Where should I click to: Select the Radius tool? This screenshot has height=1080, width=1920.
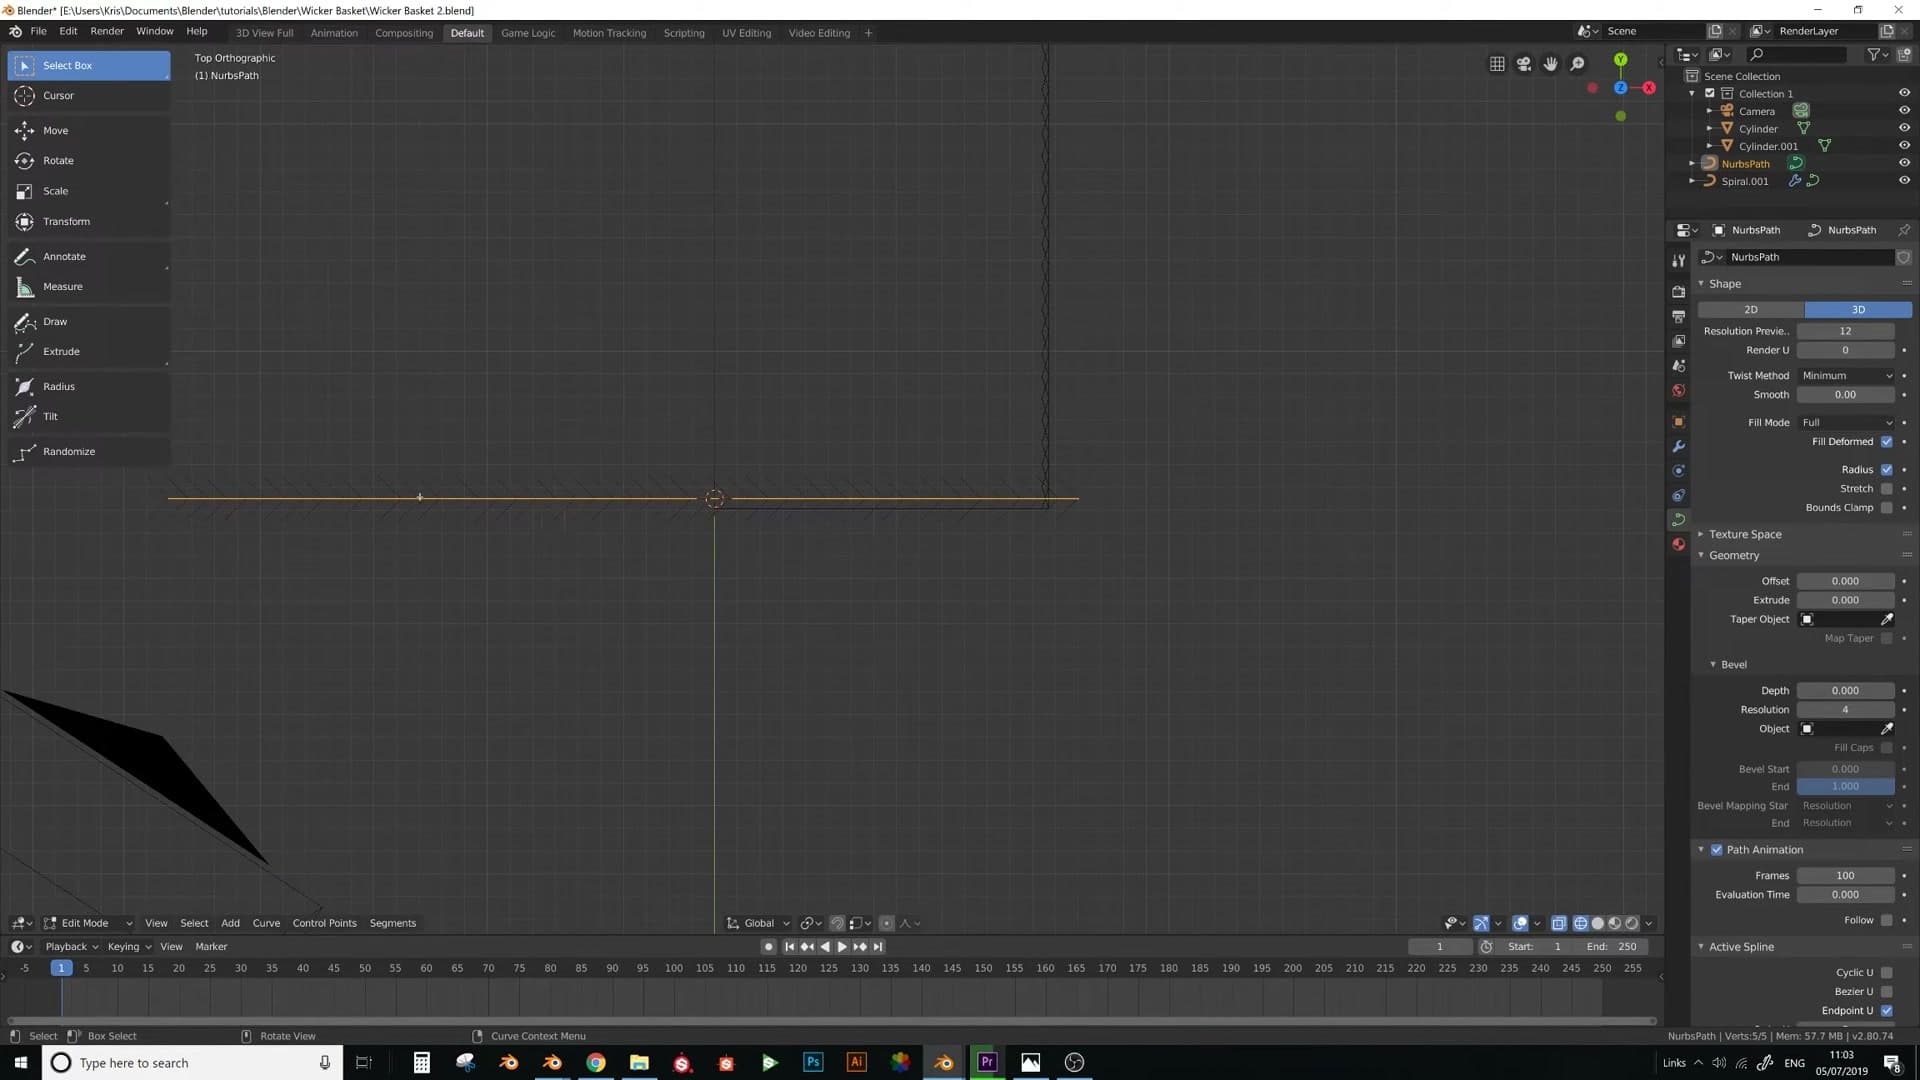pyautogui.click(x=89, y=387)
